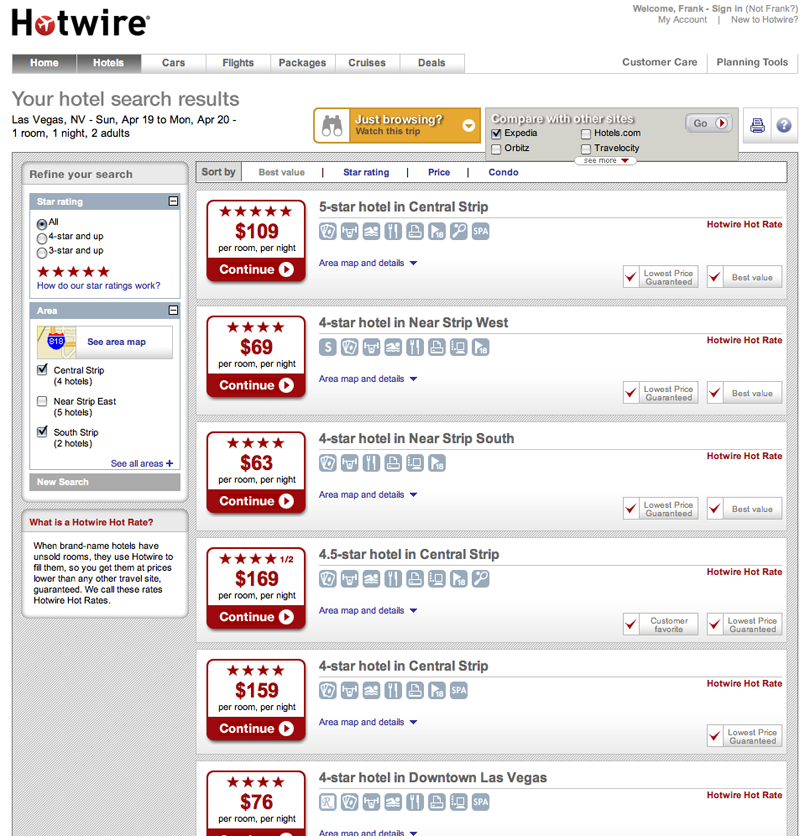The image size is (800, 836).
Task: Collapse the Area panel
Action: (173, 310)
